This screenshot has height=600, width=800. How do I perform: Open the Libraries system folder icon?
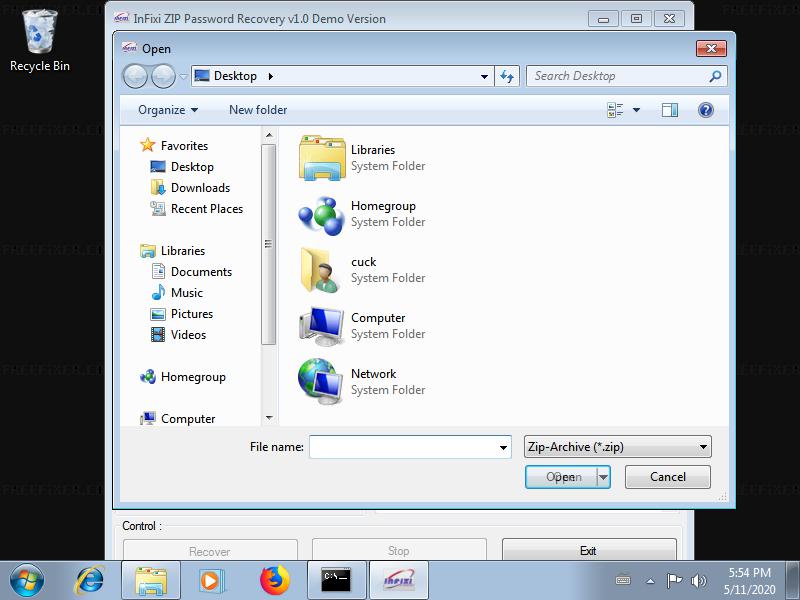point(322,158)
